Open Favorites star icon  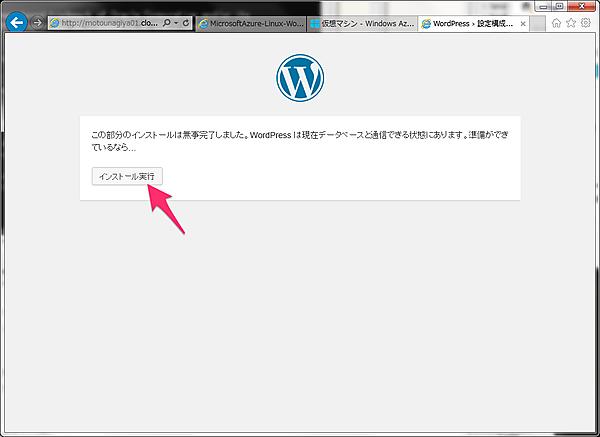pyautogui.click(x=571, y=23)
